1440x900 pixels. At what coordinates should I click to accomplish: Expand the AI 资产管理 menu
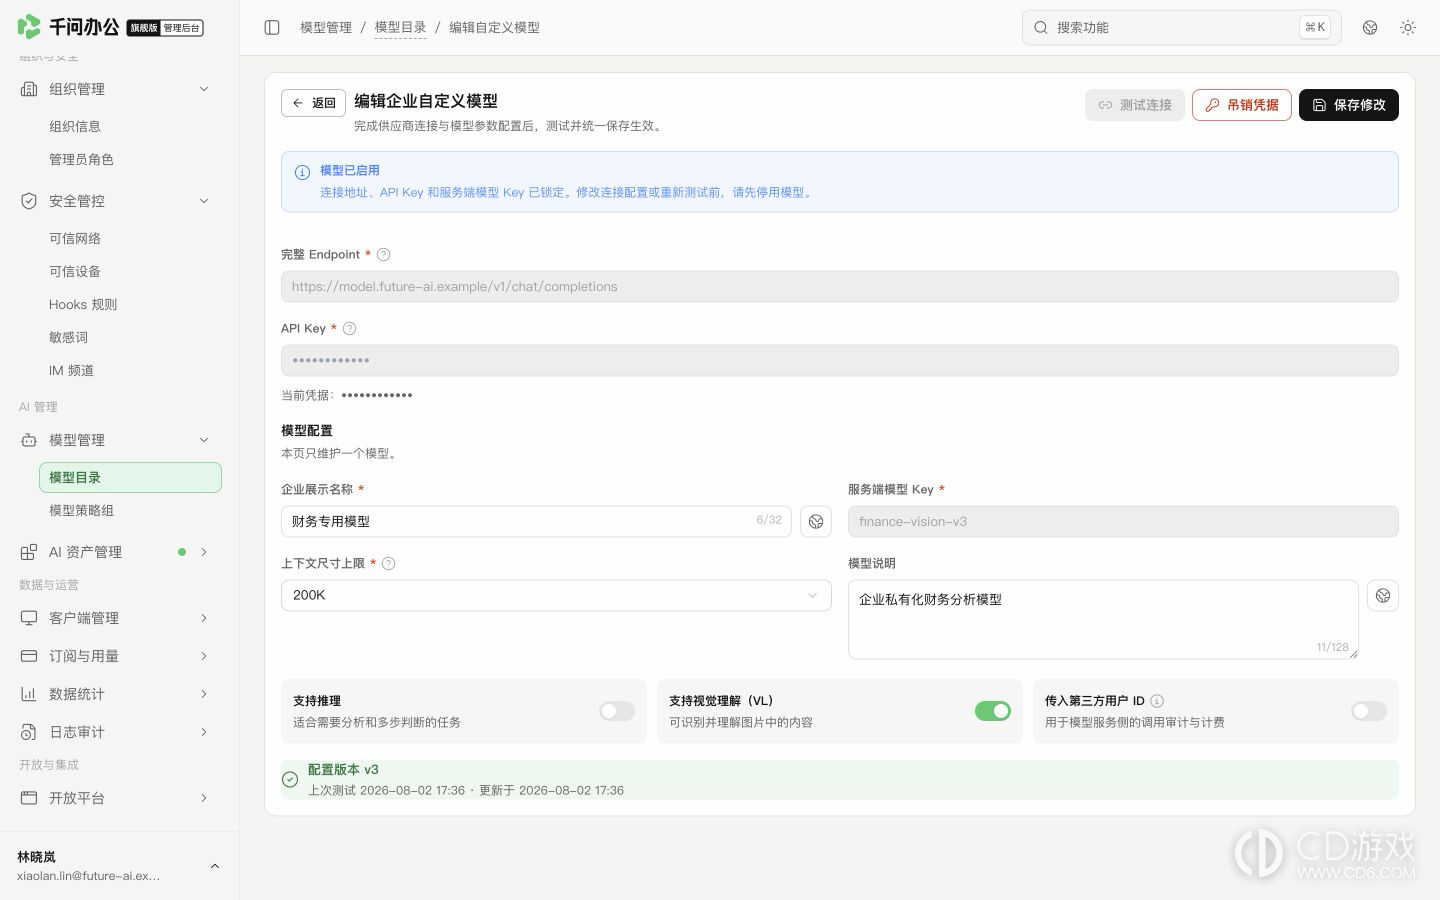click(204, 552)
